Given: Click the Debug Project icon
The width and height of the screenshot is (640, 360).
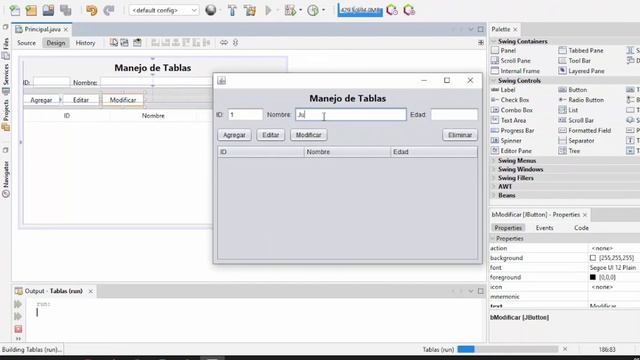Looking at the screenshot, I should [x=290, y=10].
